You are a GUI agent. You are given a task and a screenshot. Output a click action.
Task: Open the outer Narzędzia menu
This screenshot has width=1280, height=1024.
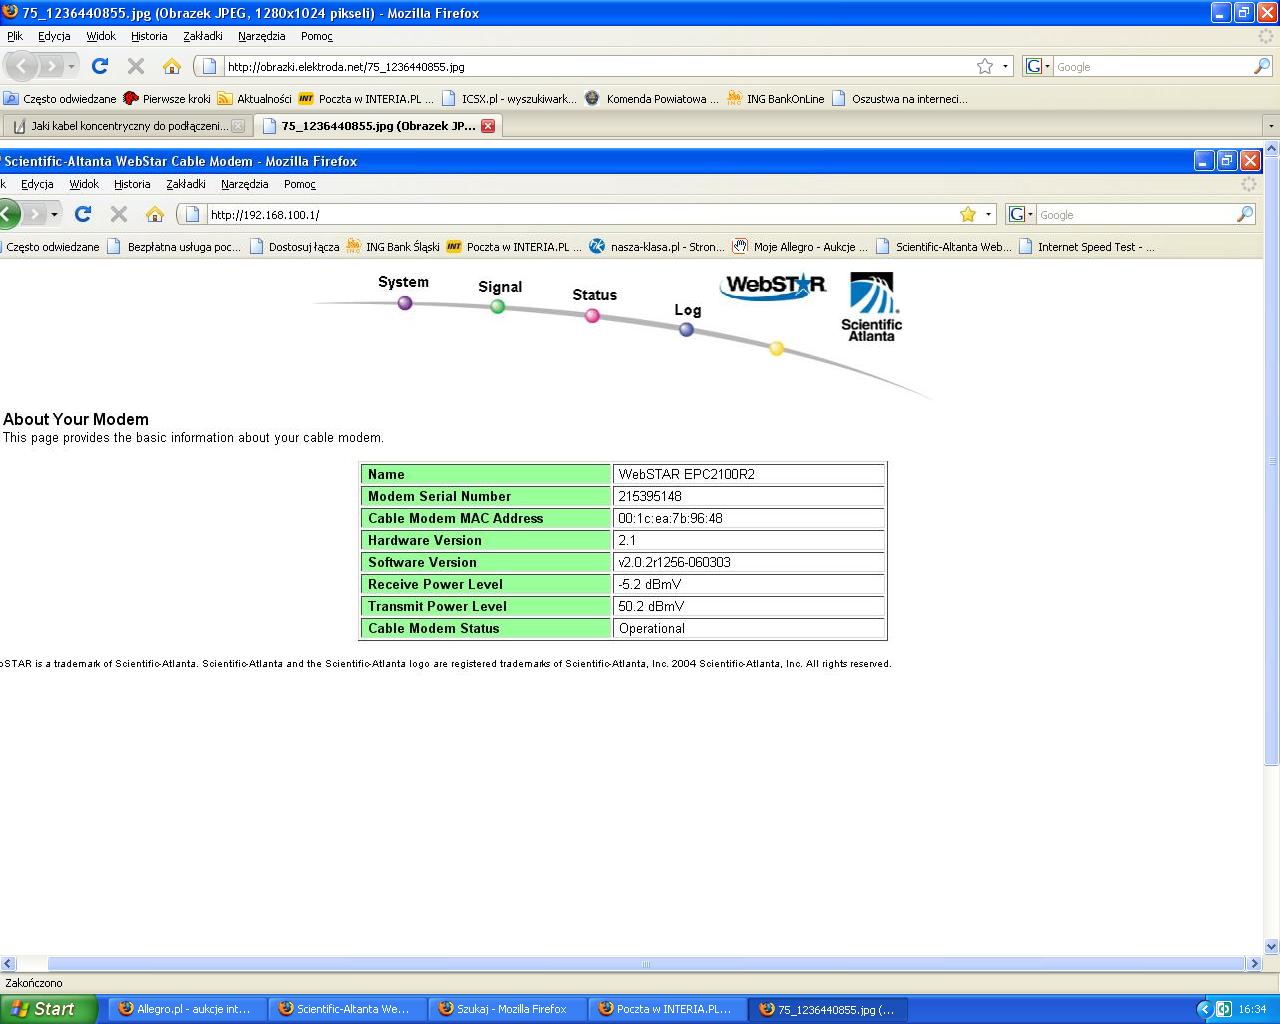(262, 36)
